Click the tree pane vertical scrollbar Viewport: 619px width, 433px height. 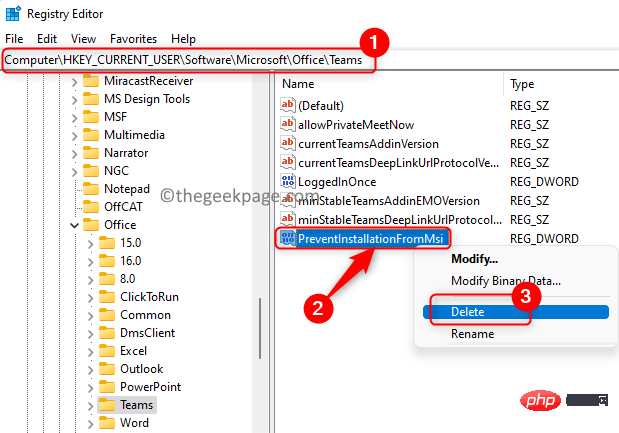(x=260, y=328)
